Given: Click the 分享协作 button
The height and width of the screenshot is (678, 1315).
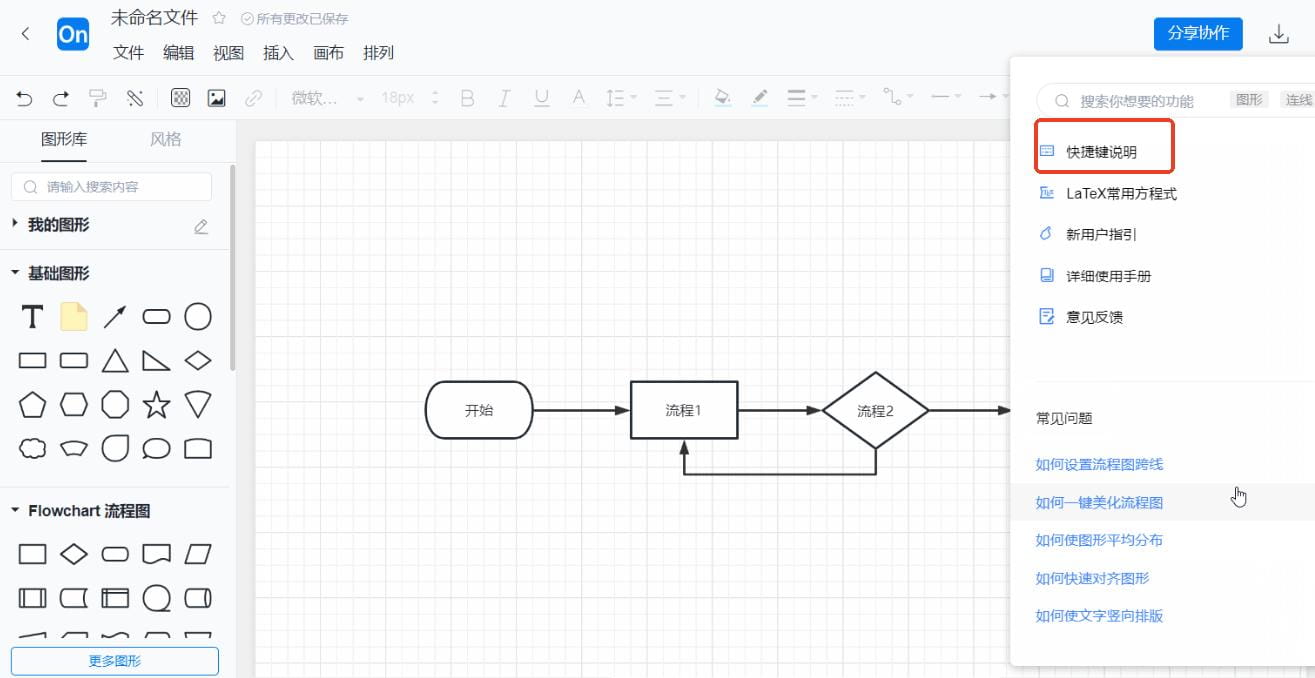Looking at the screenshot, I should point(1197,33).
